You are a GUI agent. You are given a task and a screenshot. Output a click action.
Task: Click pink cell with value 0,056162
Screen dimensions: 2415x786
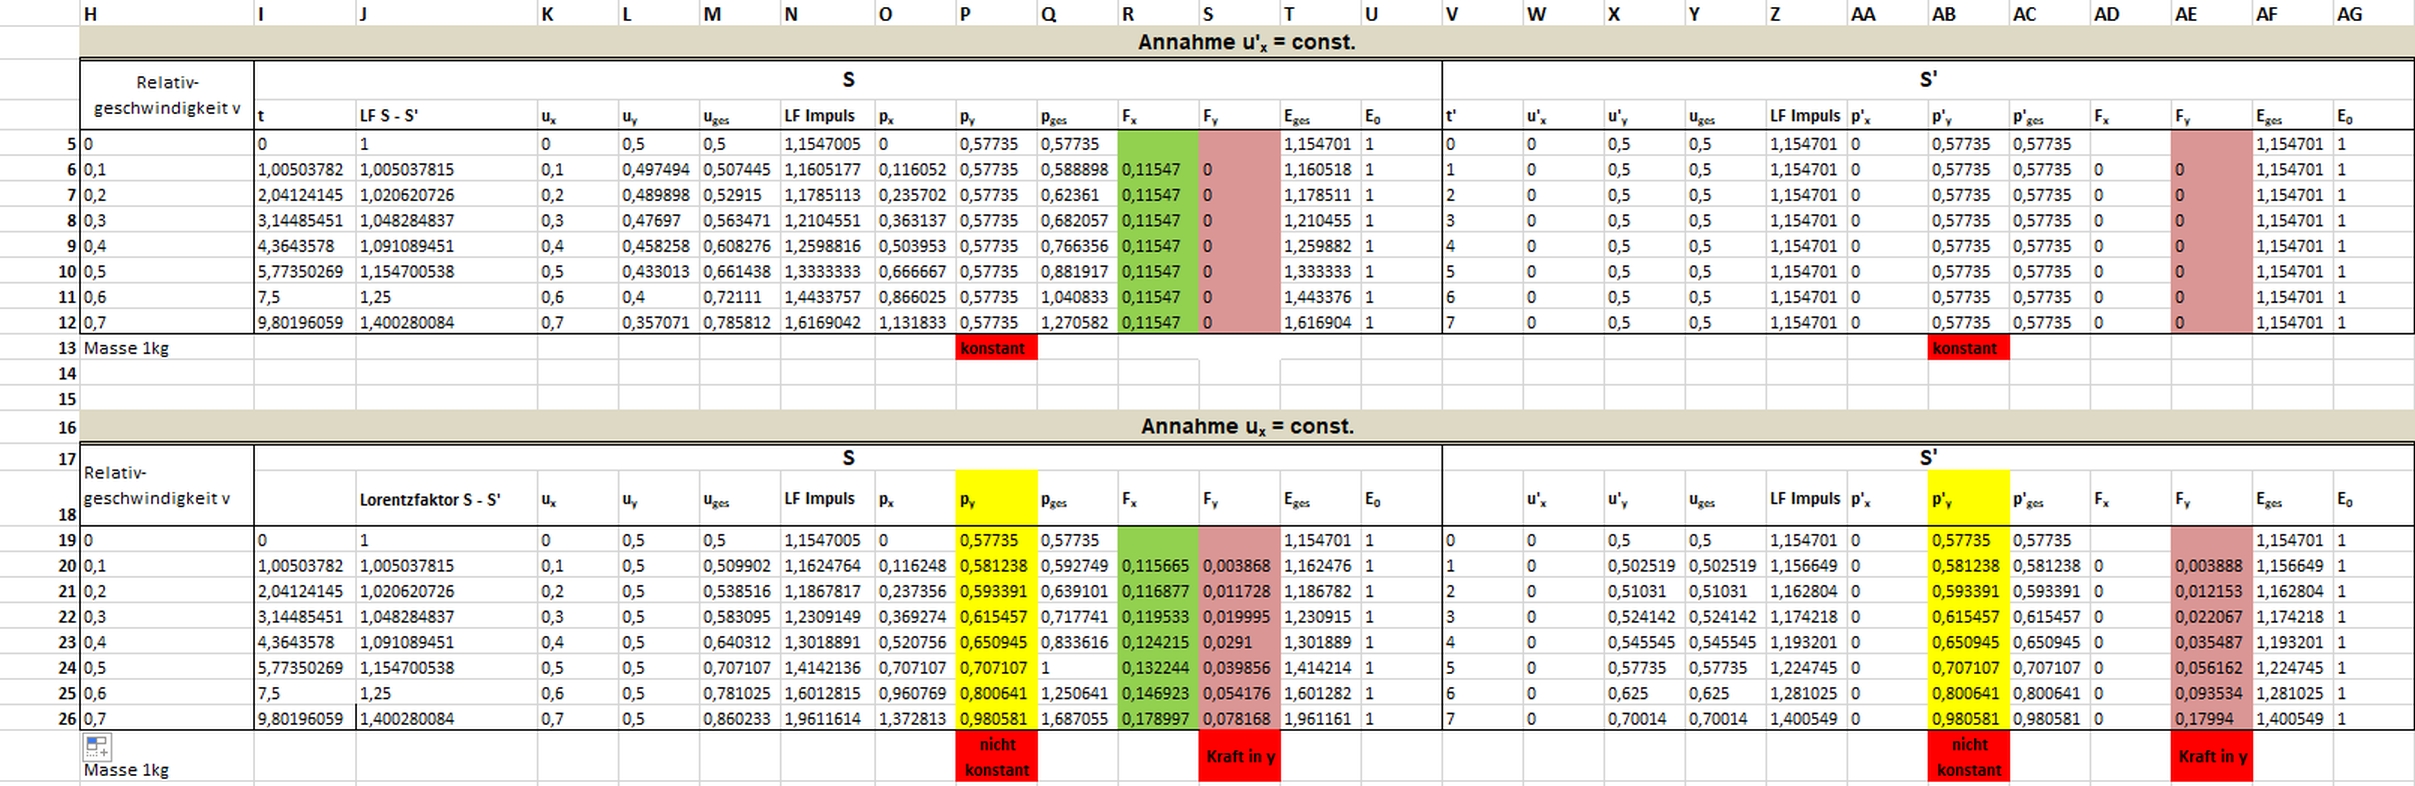click(x=2211, y=668)
